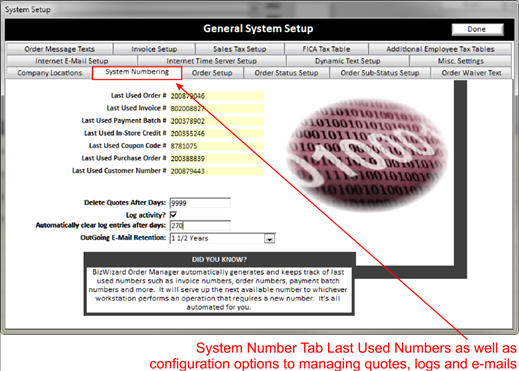Click the clear log entries days field
The image size is (519, 371).
[x=200, y=226]
